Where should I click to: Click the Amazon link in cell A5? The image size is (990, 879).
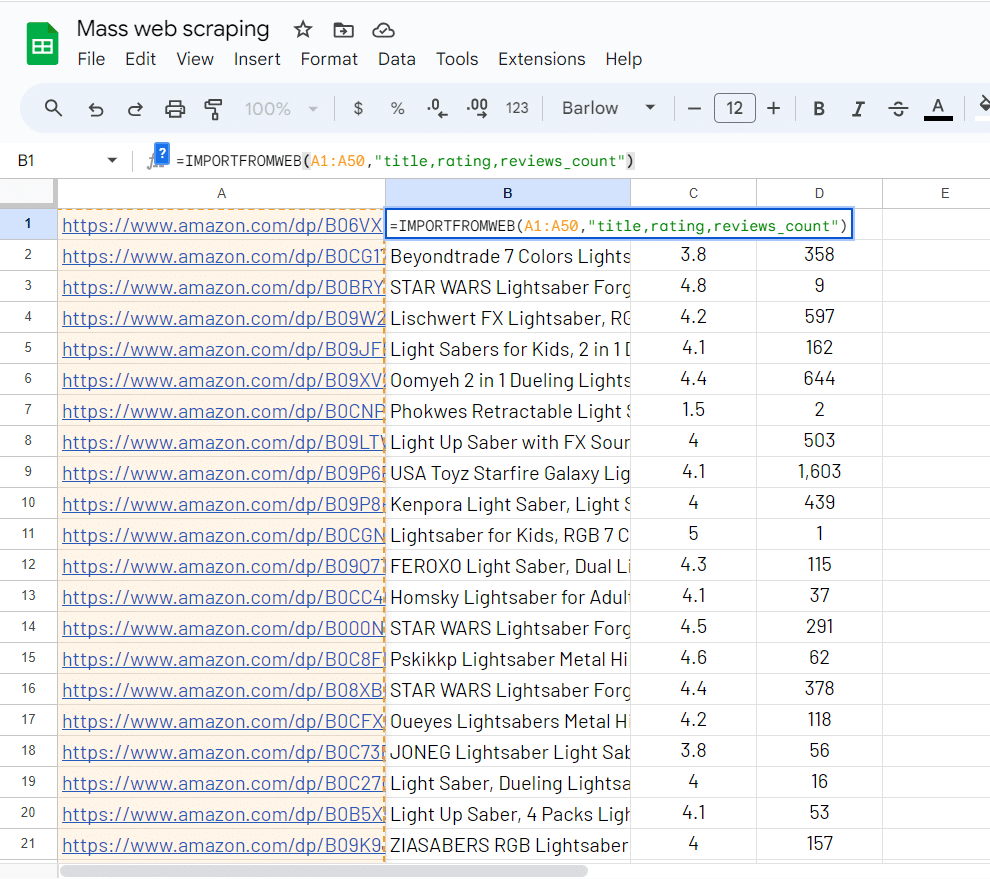pos(222,349)
